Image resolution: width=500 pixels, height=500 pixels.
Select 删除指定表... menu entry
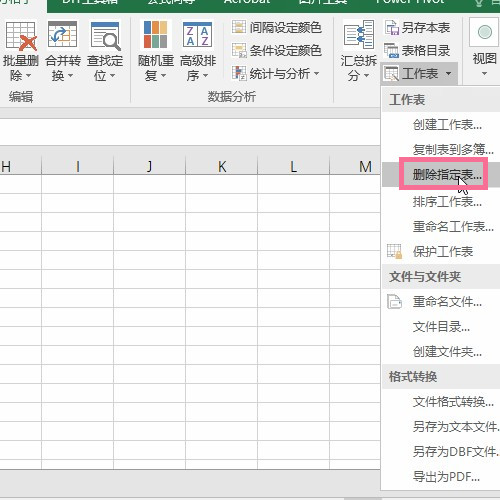pyautogui.click(x=440, y=174)
